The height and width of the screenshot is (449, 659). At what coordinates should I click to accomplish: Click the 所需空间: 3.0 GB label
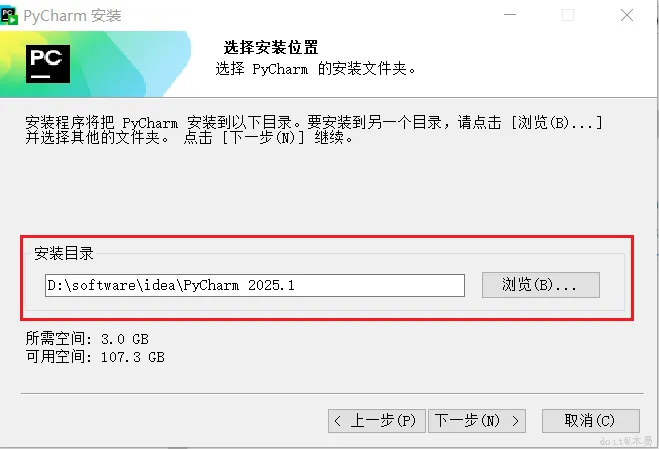pos(87,339)
